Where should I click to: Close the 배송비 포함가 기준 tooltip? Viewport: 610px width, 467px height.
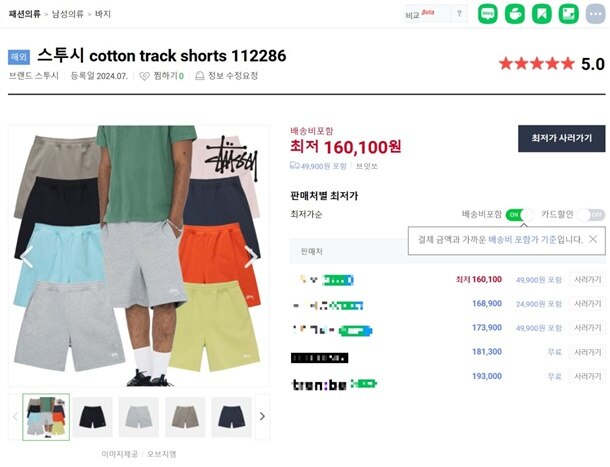593,239
